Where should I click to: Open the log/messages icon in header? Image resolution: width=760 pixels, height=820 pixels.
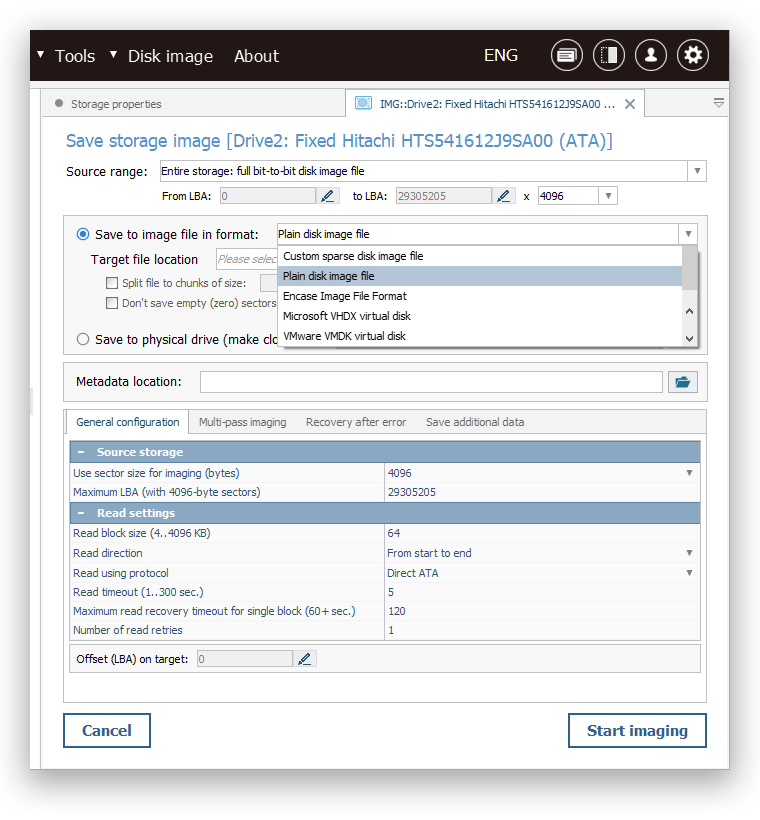[566, 55]
